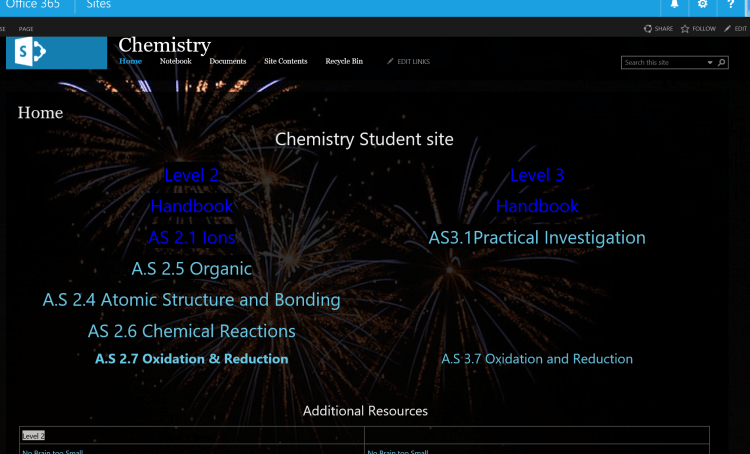The width and height of the screenshot is (750, 454).
Task: Open the Sites link in top bar
Action: click(x=99, y=5)
